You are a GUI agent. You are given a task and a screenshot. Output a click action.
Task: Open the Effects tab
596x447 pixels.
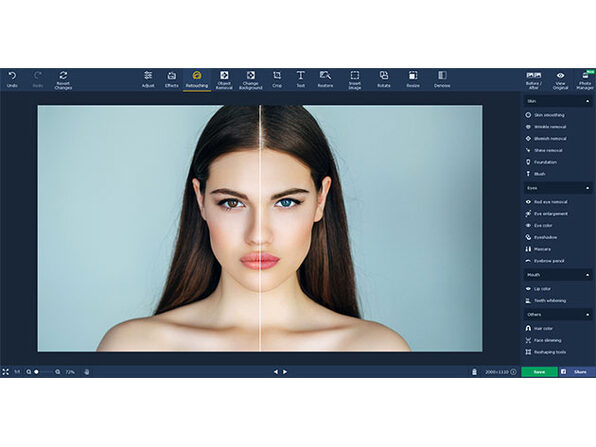pos(171,80)
